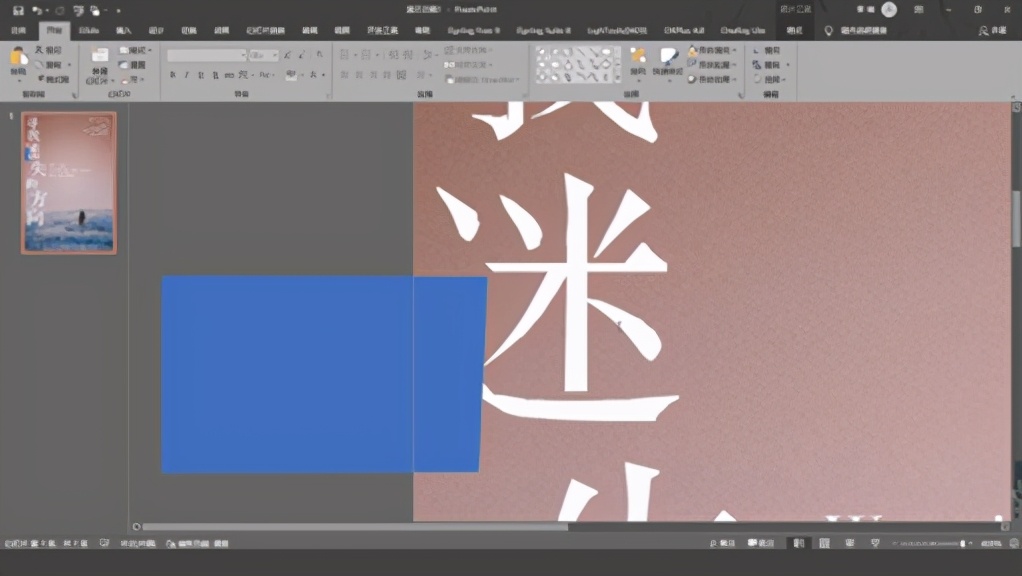Open the font color picker
This screenshot has width=1022, height=576.
(x=316, y=76)
